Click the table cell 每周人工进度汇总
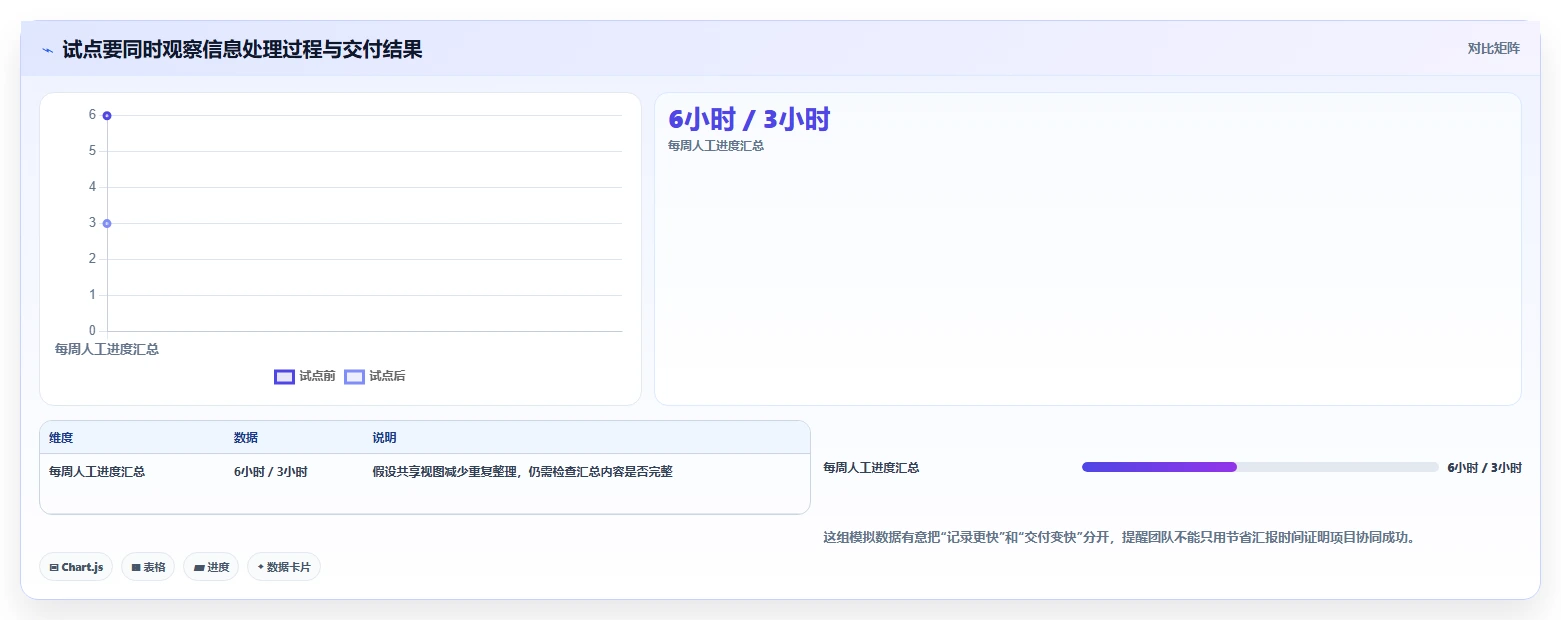This screenshot has width=1561, height=620. click(x=97, y=471)
